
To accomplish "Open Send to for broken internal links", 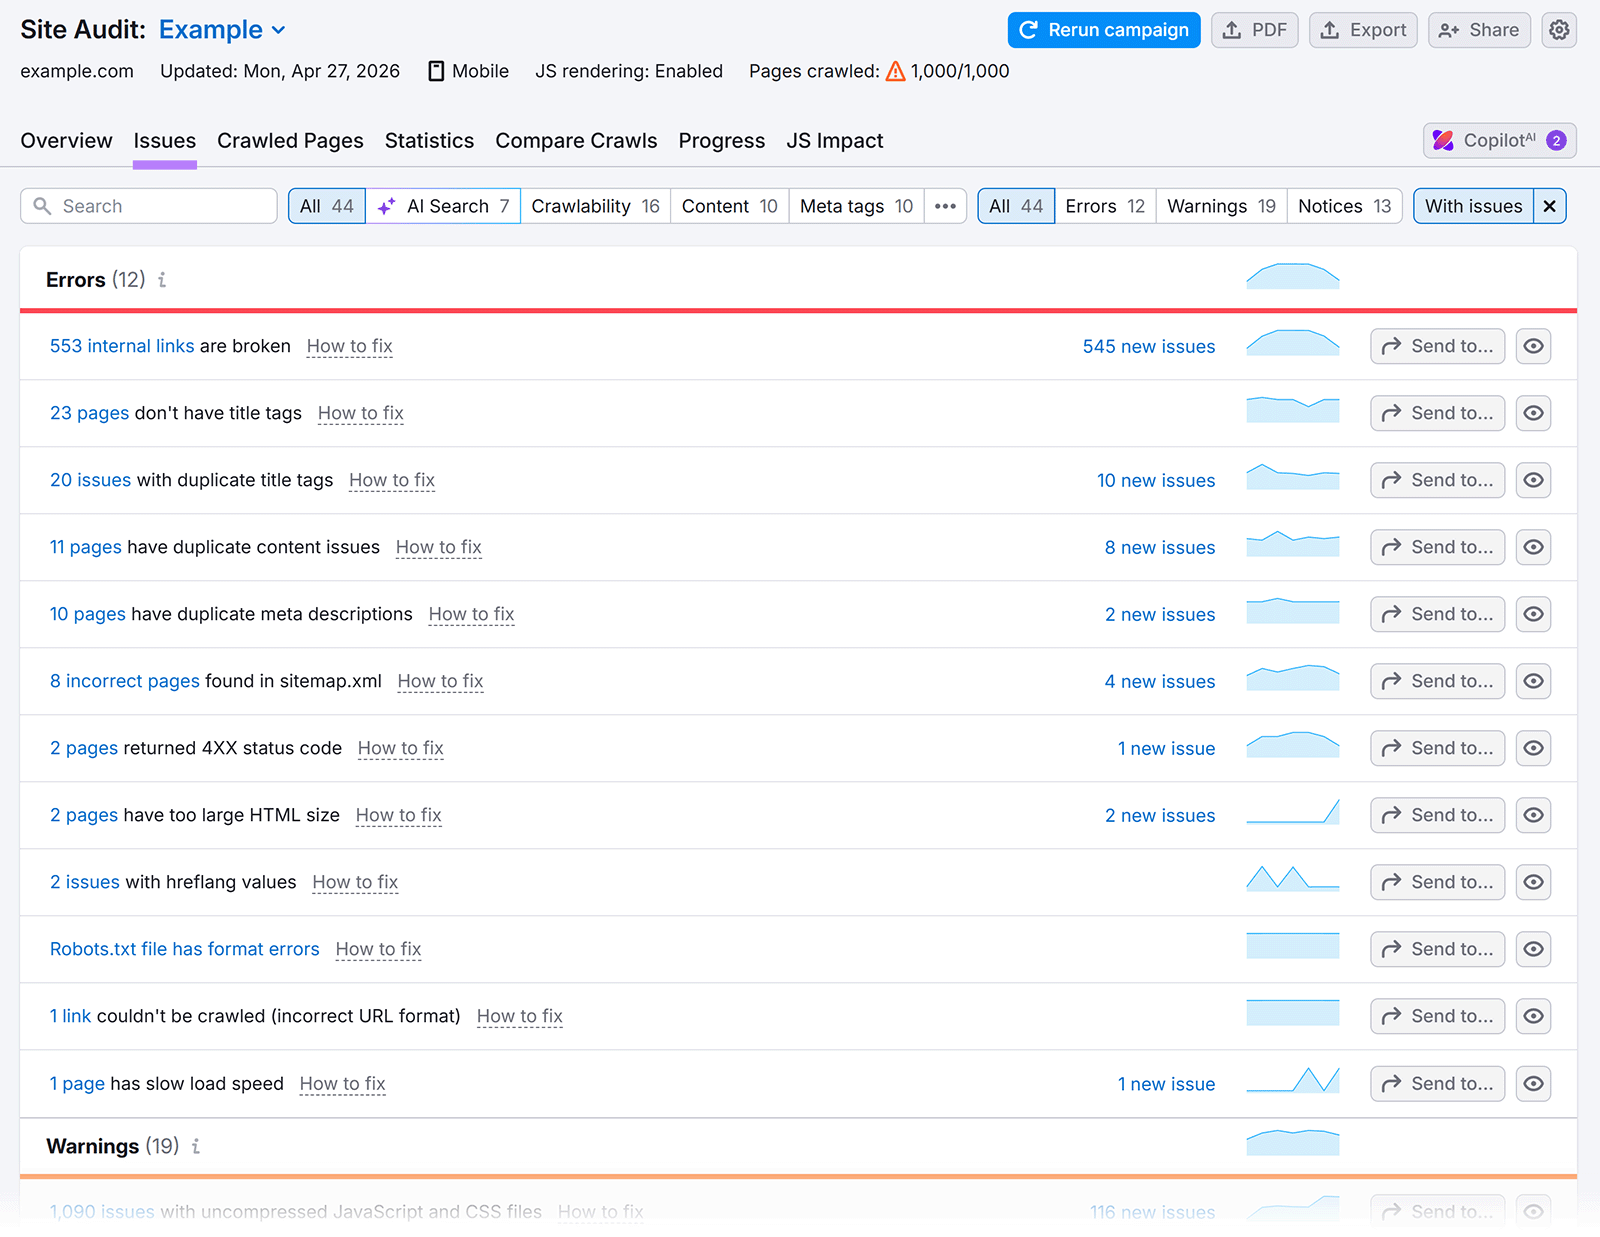I will pyautogui.click(x=1437, y=346).
